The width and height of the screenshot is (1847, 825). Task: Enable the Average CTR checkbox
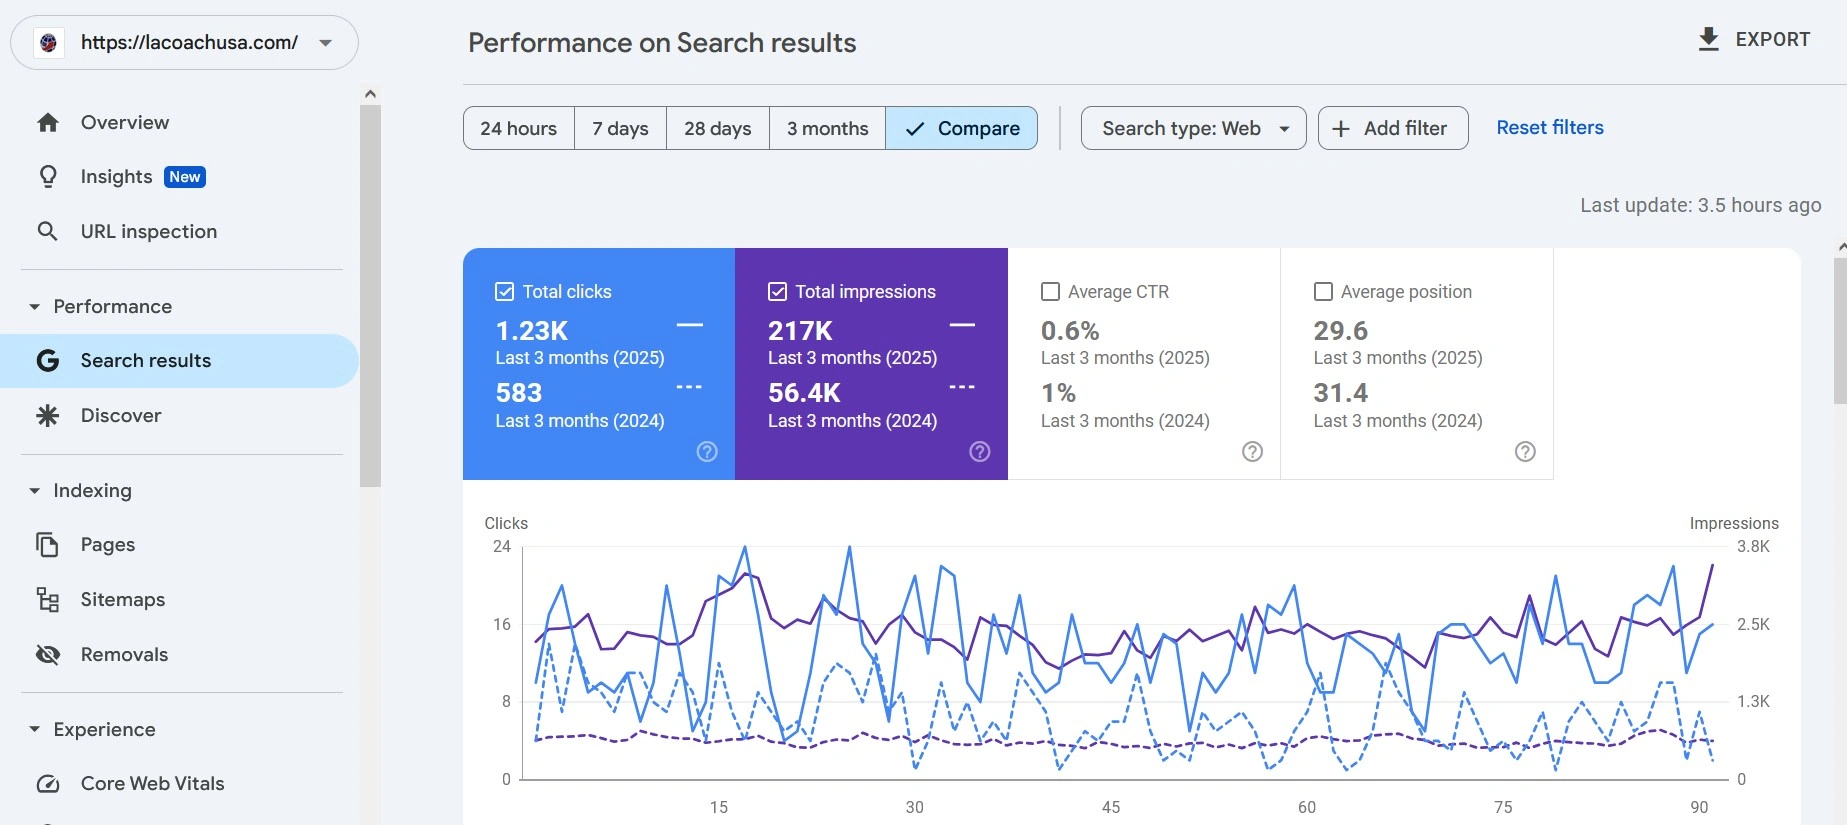pos(1050,292)
